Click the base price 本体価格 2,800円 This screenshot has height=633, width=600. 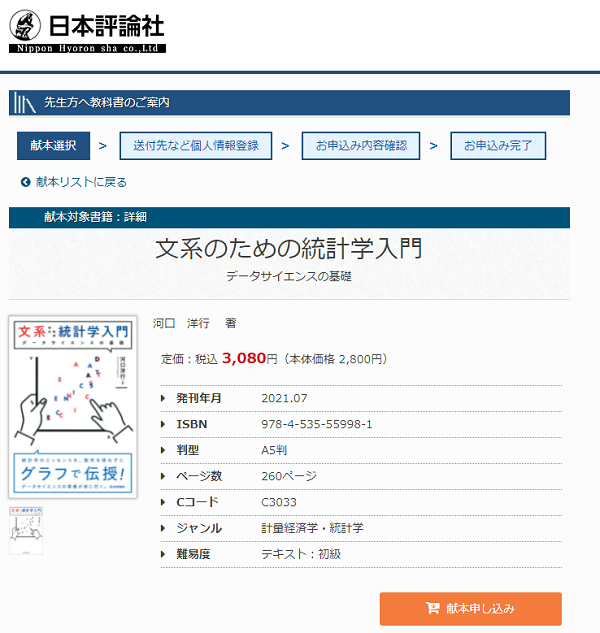[x=335, y=359]
